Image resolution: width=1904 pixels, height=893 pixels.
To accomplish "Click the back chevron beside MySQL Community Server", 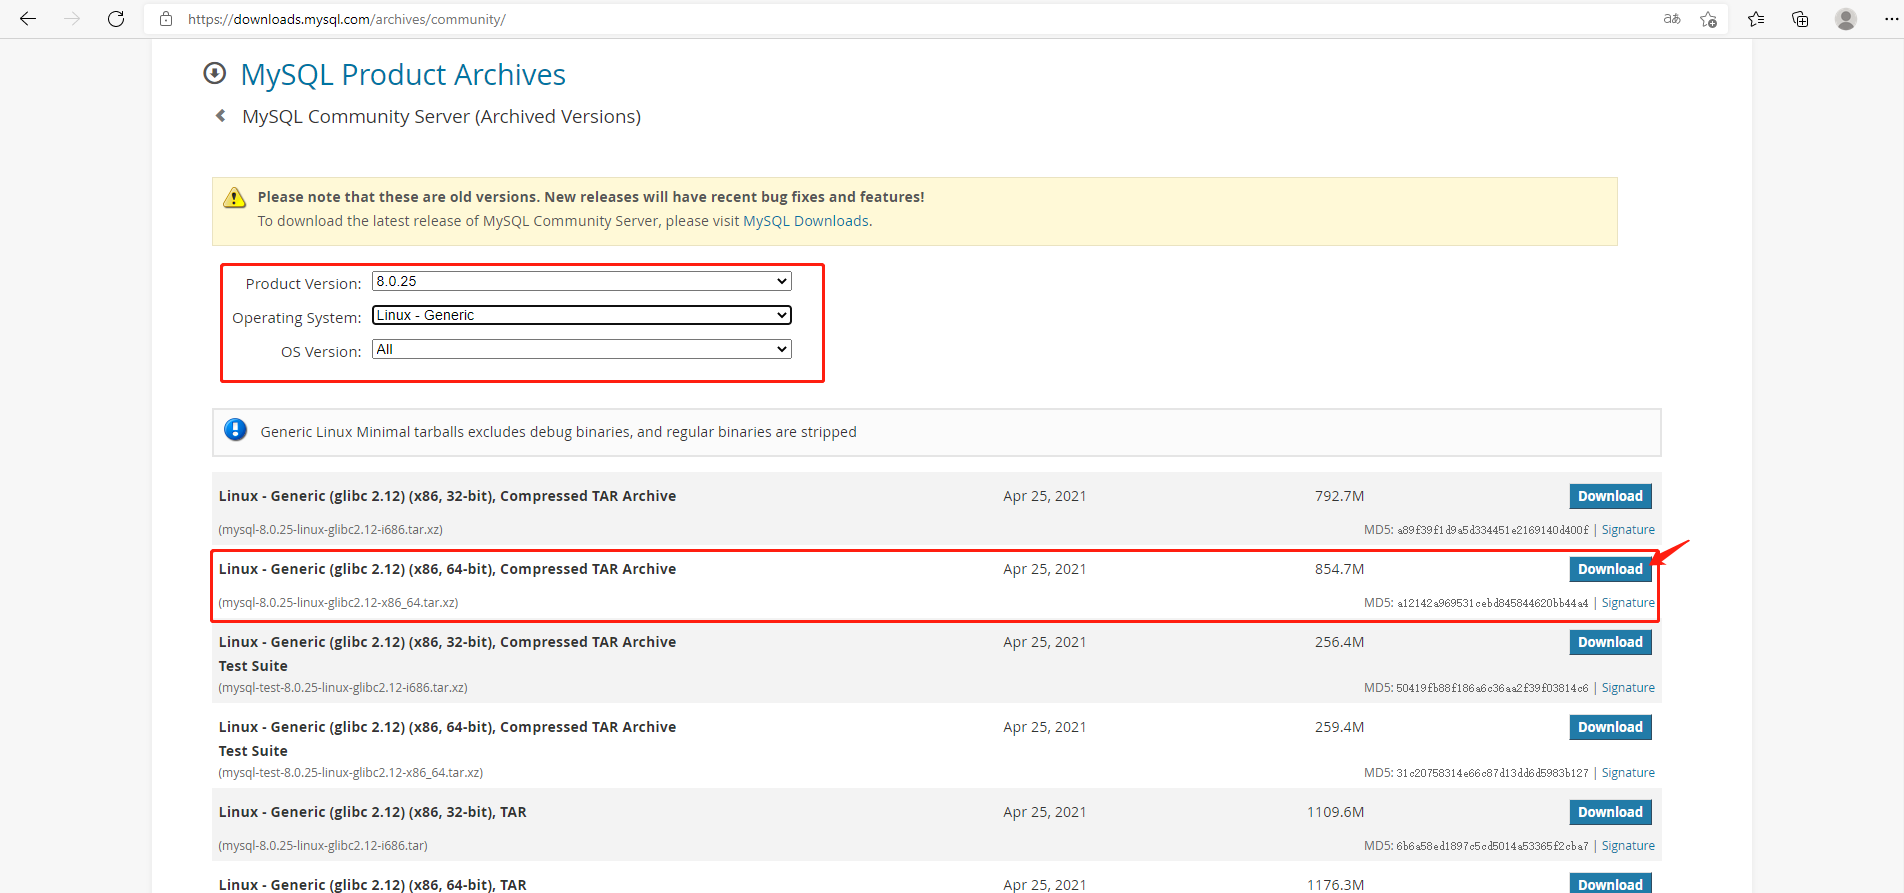I will tap(220, 116).
